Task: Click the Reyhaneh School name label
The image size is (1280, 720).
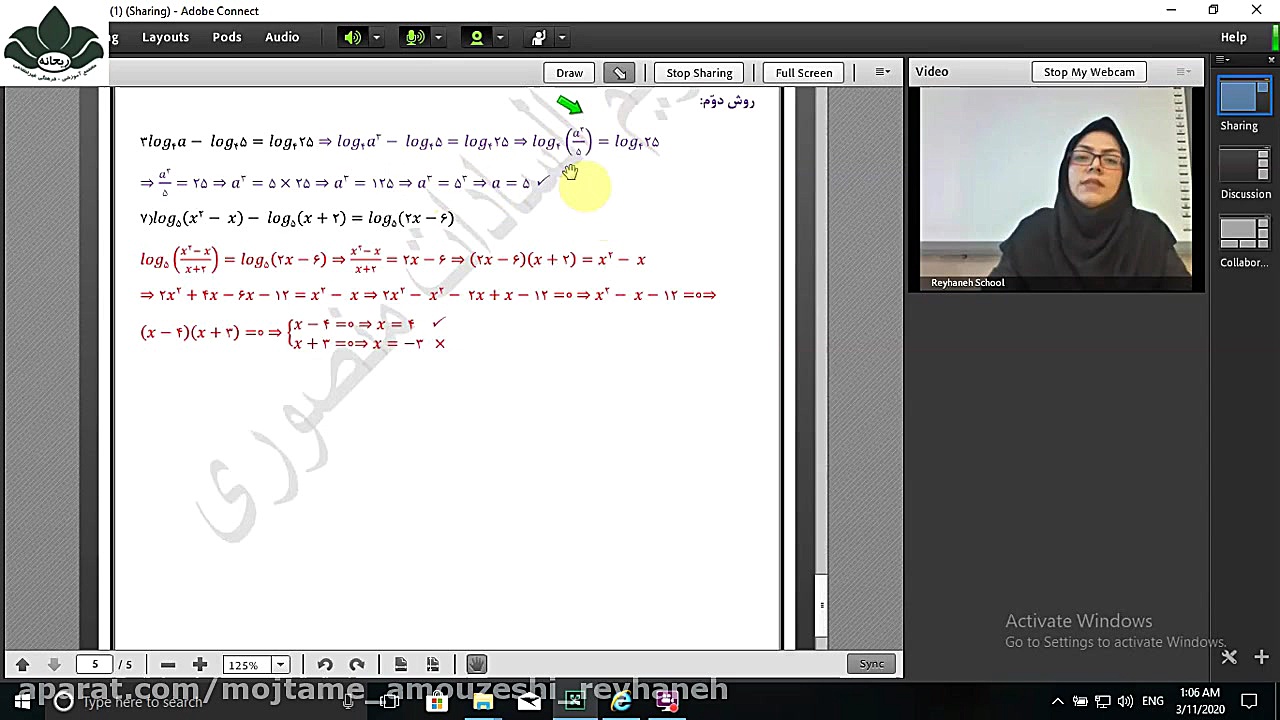Action: (967, 283)
